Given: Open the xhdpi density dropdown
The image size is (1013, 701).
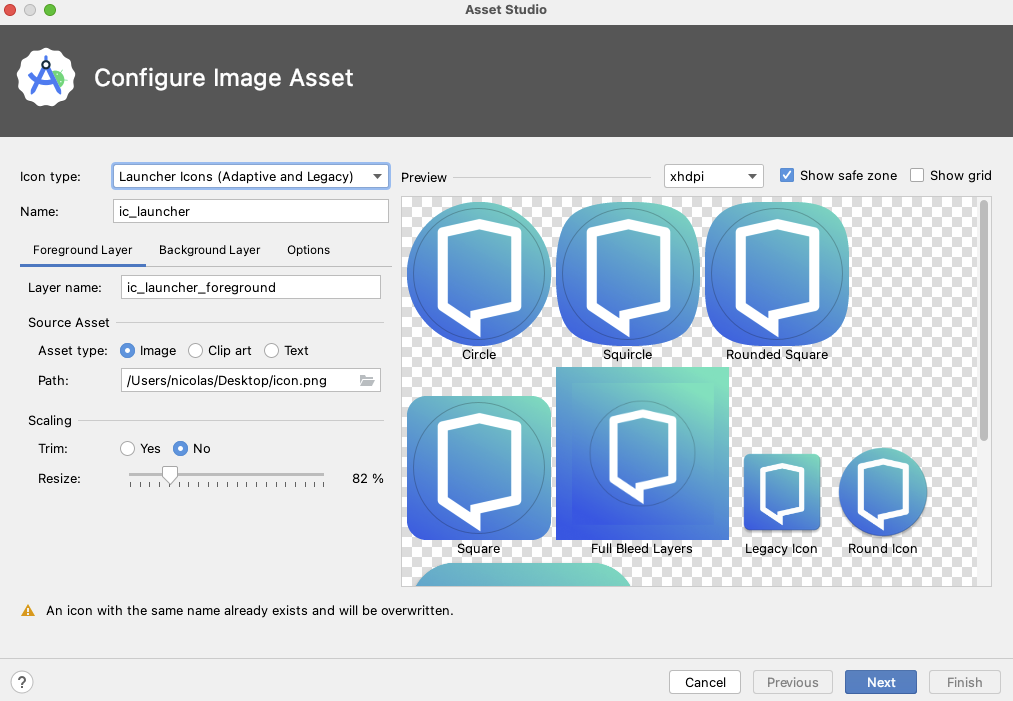Looking at the screenshot, I should tap(713, 177).
